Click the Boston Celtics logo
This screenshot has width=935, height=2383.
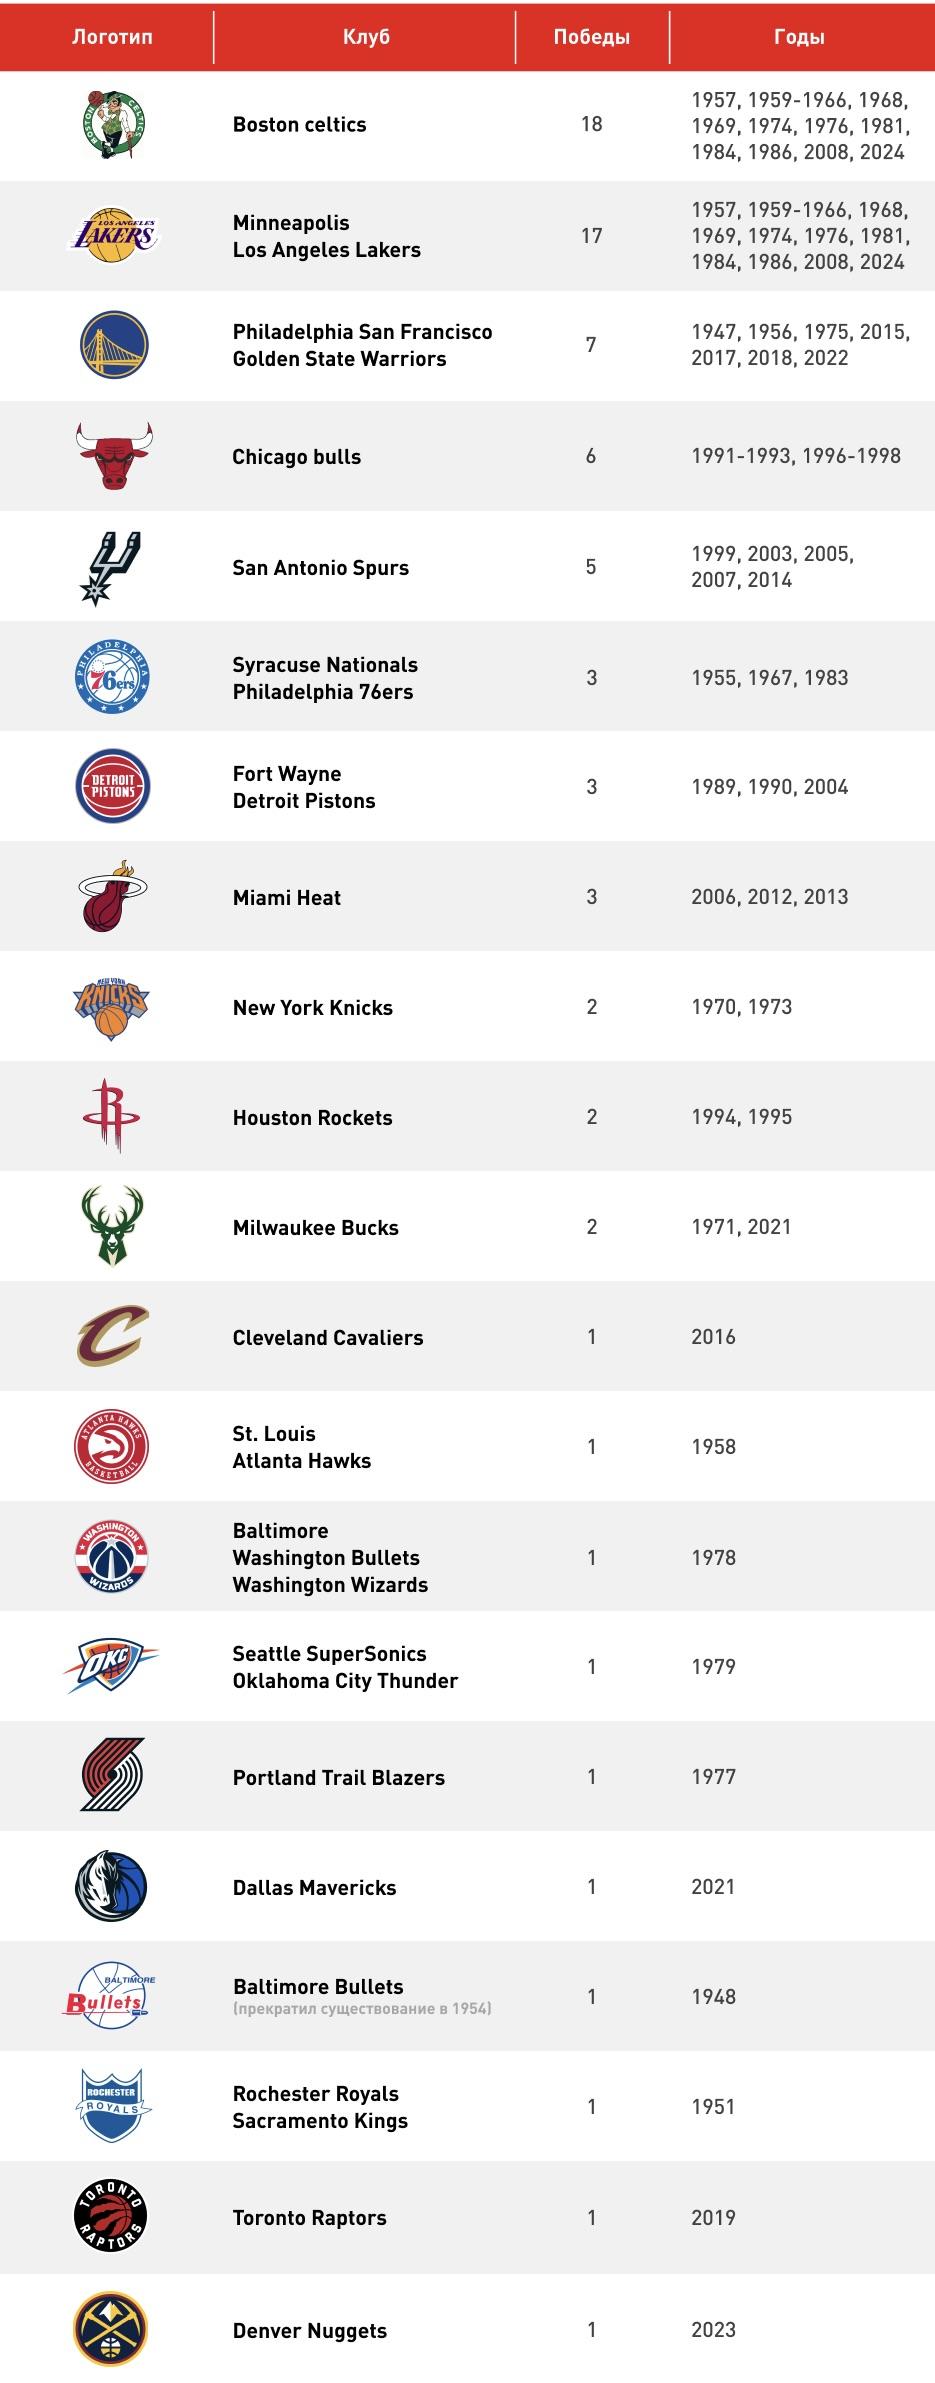pyautogui.click(x=113, y=124)
